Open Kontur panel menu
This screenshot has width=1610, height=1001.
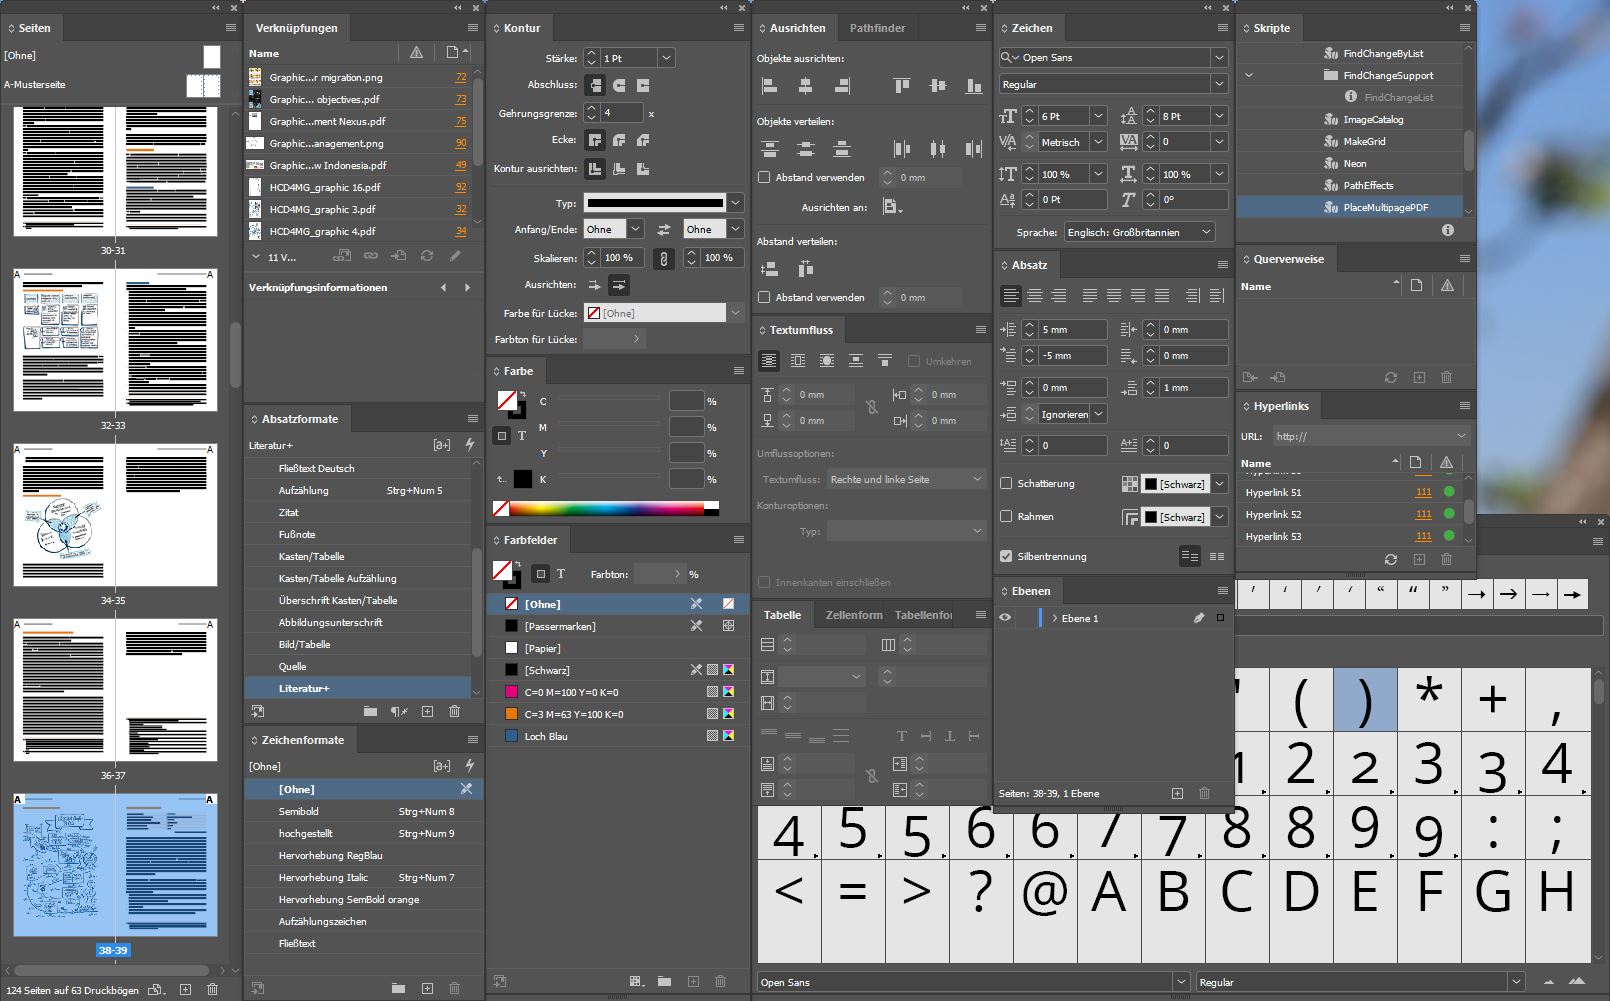click(x=738, y=28)
